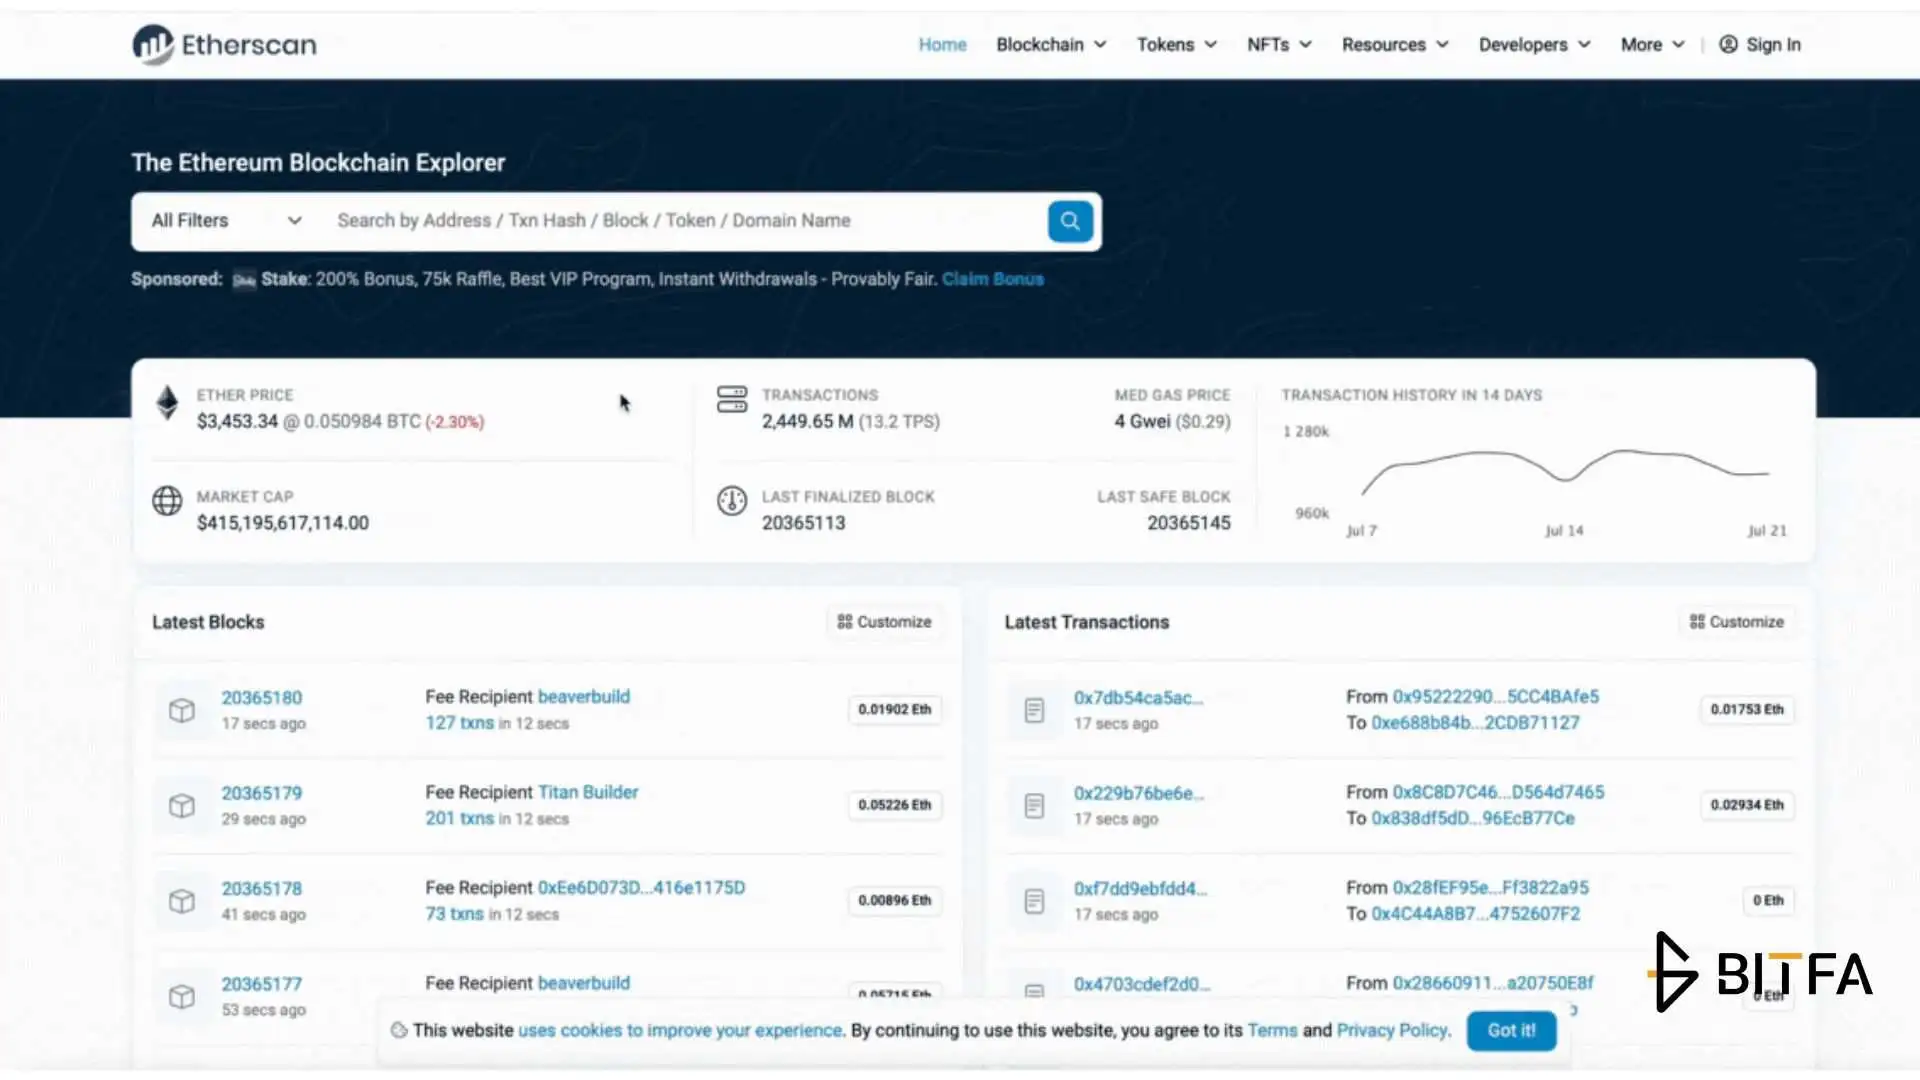Click document icon for transaction 0x229b76be6e
Image resolution: width=1920 pixels, height=1080 pixels.
click(1034, 805)
